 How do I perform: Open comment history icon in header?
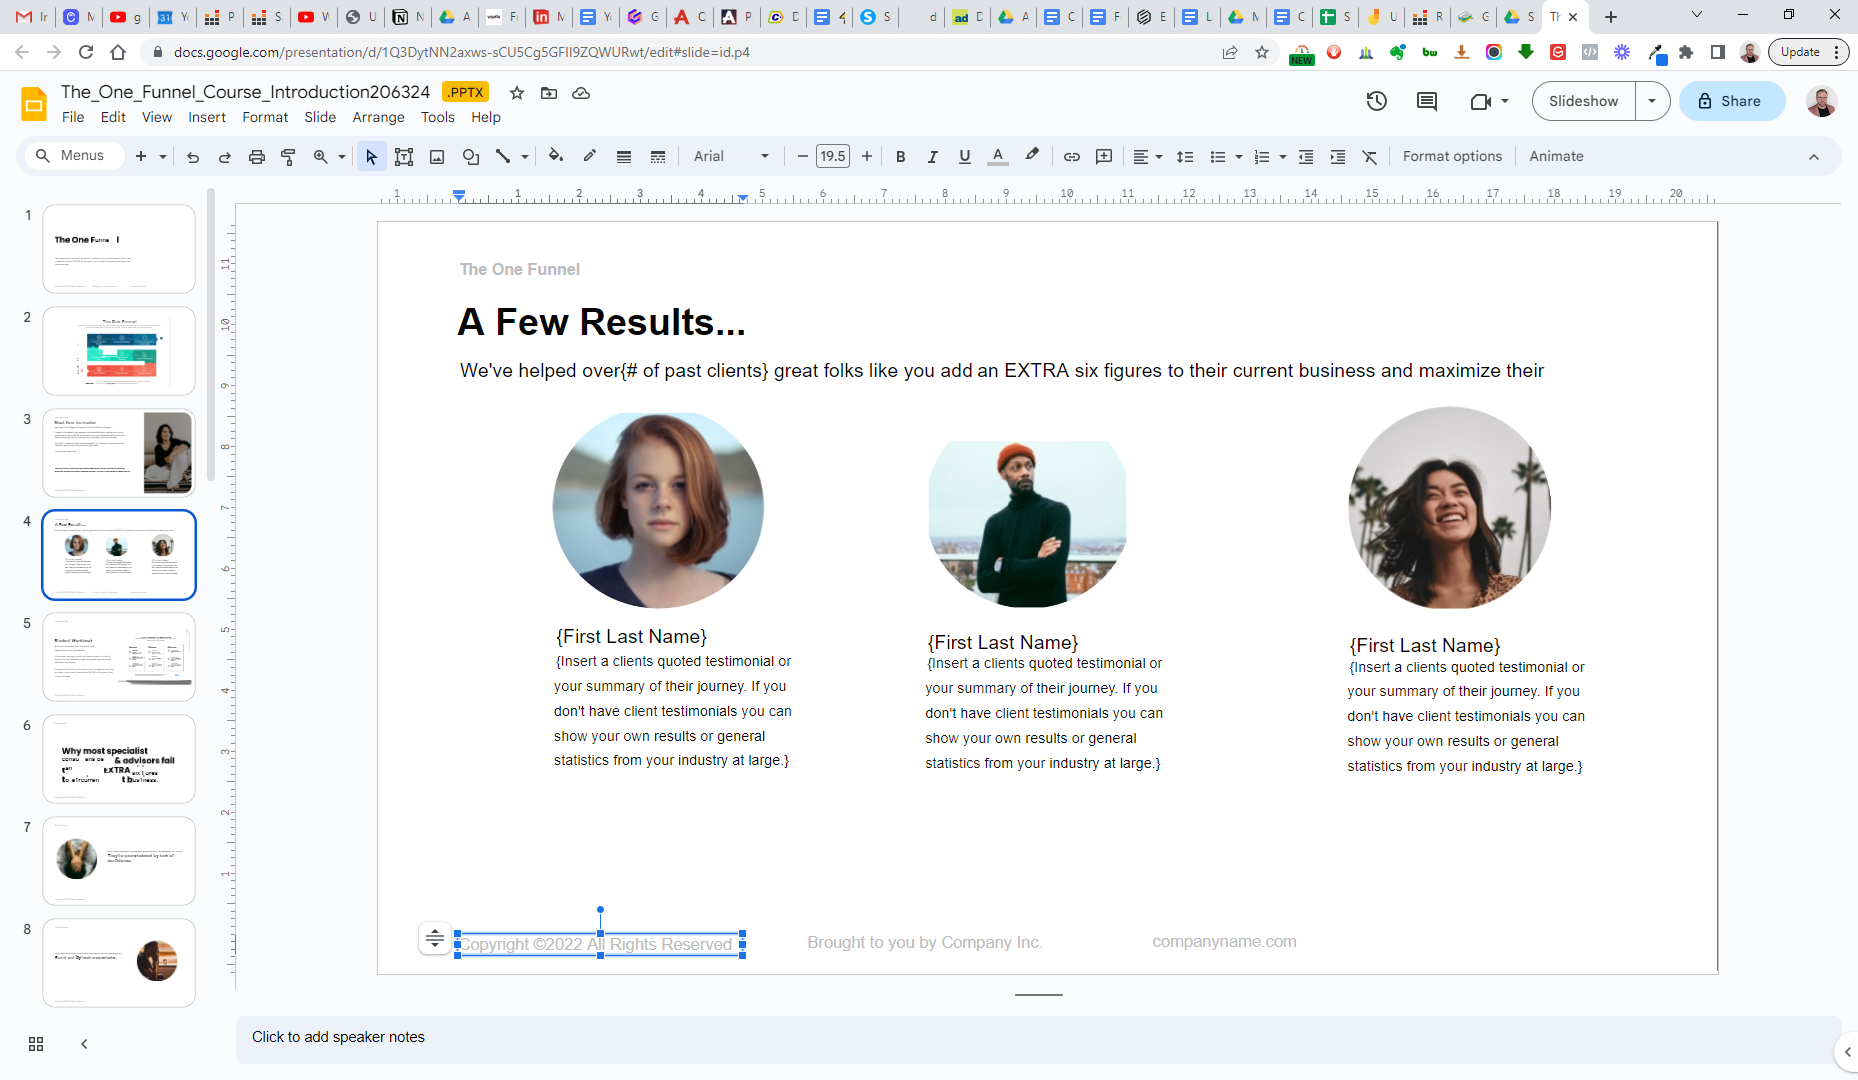[x=1427, y=101]
